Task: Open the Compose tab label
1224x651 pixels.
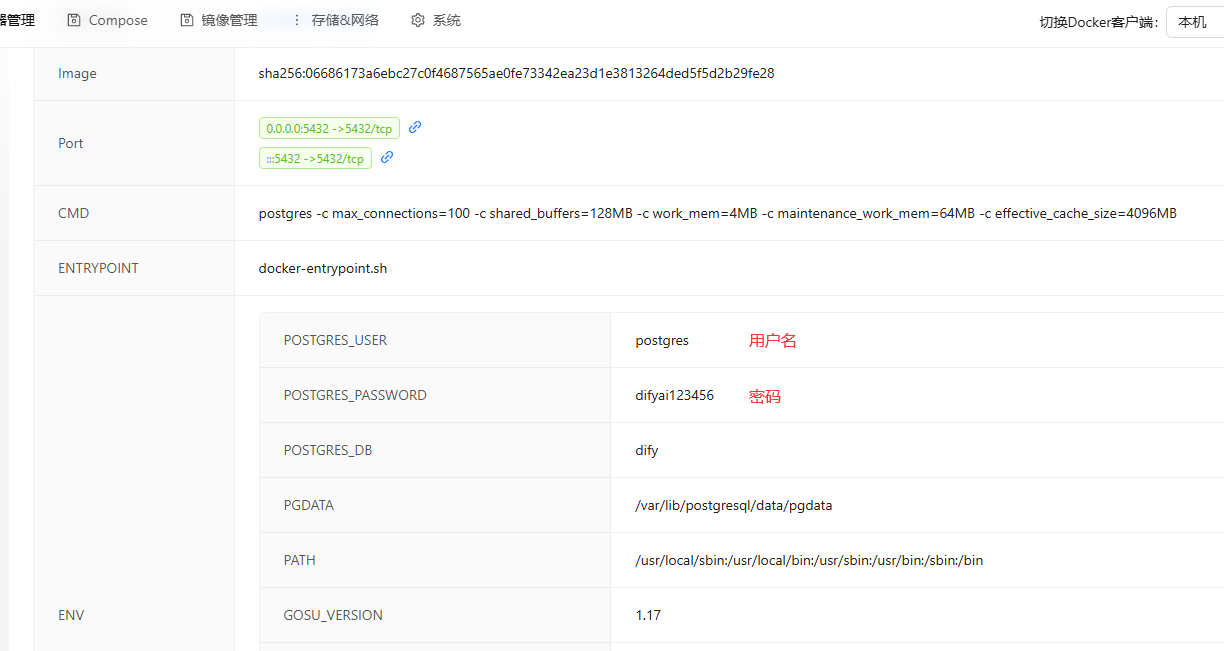Action: point(118,20)
